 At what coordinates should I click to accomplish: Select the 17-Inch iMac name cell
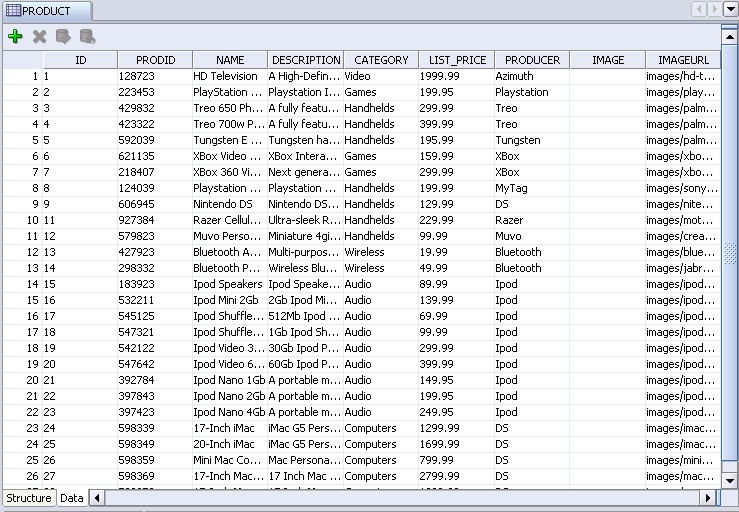click(x=230, y=429)
